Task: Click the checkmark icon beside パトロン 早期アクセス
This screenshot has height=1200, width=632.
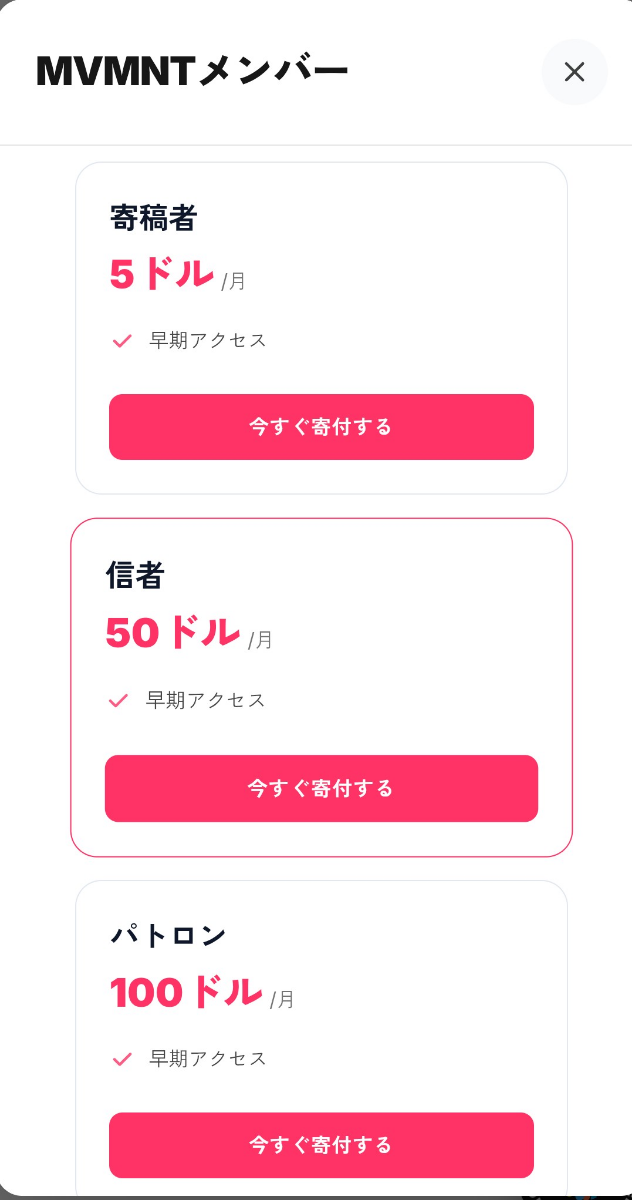Action: (120, 1058)
